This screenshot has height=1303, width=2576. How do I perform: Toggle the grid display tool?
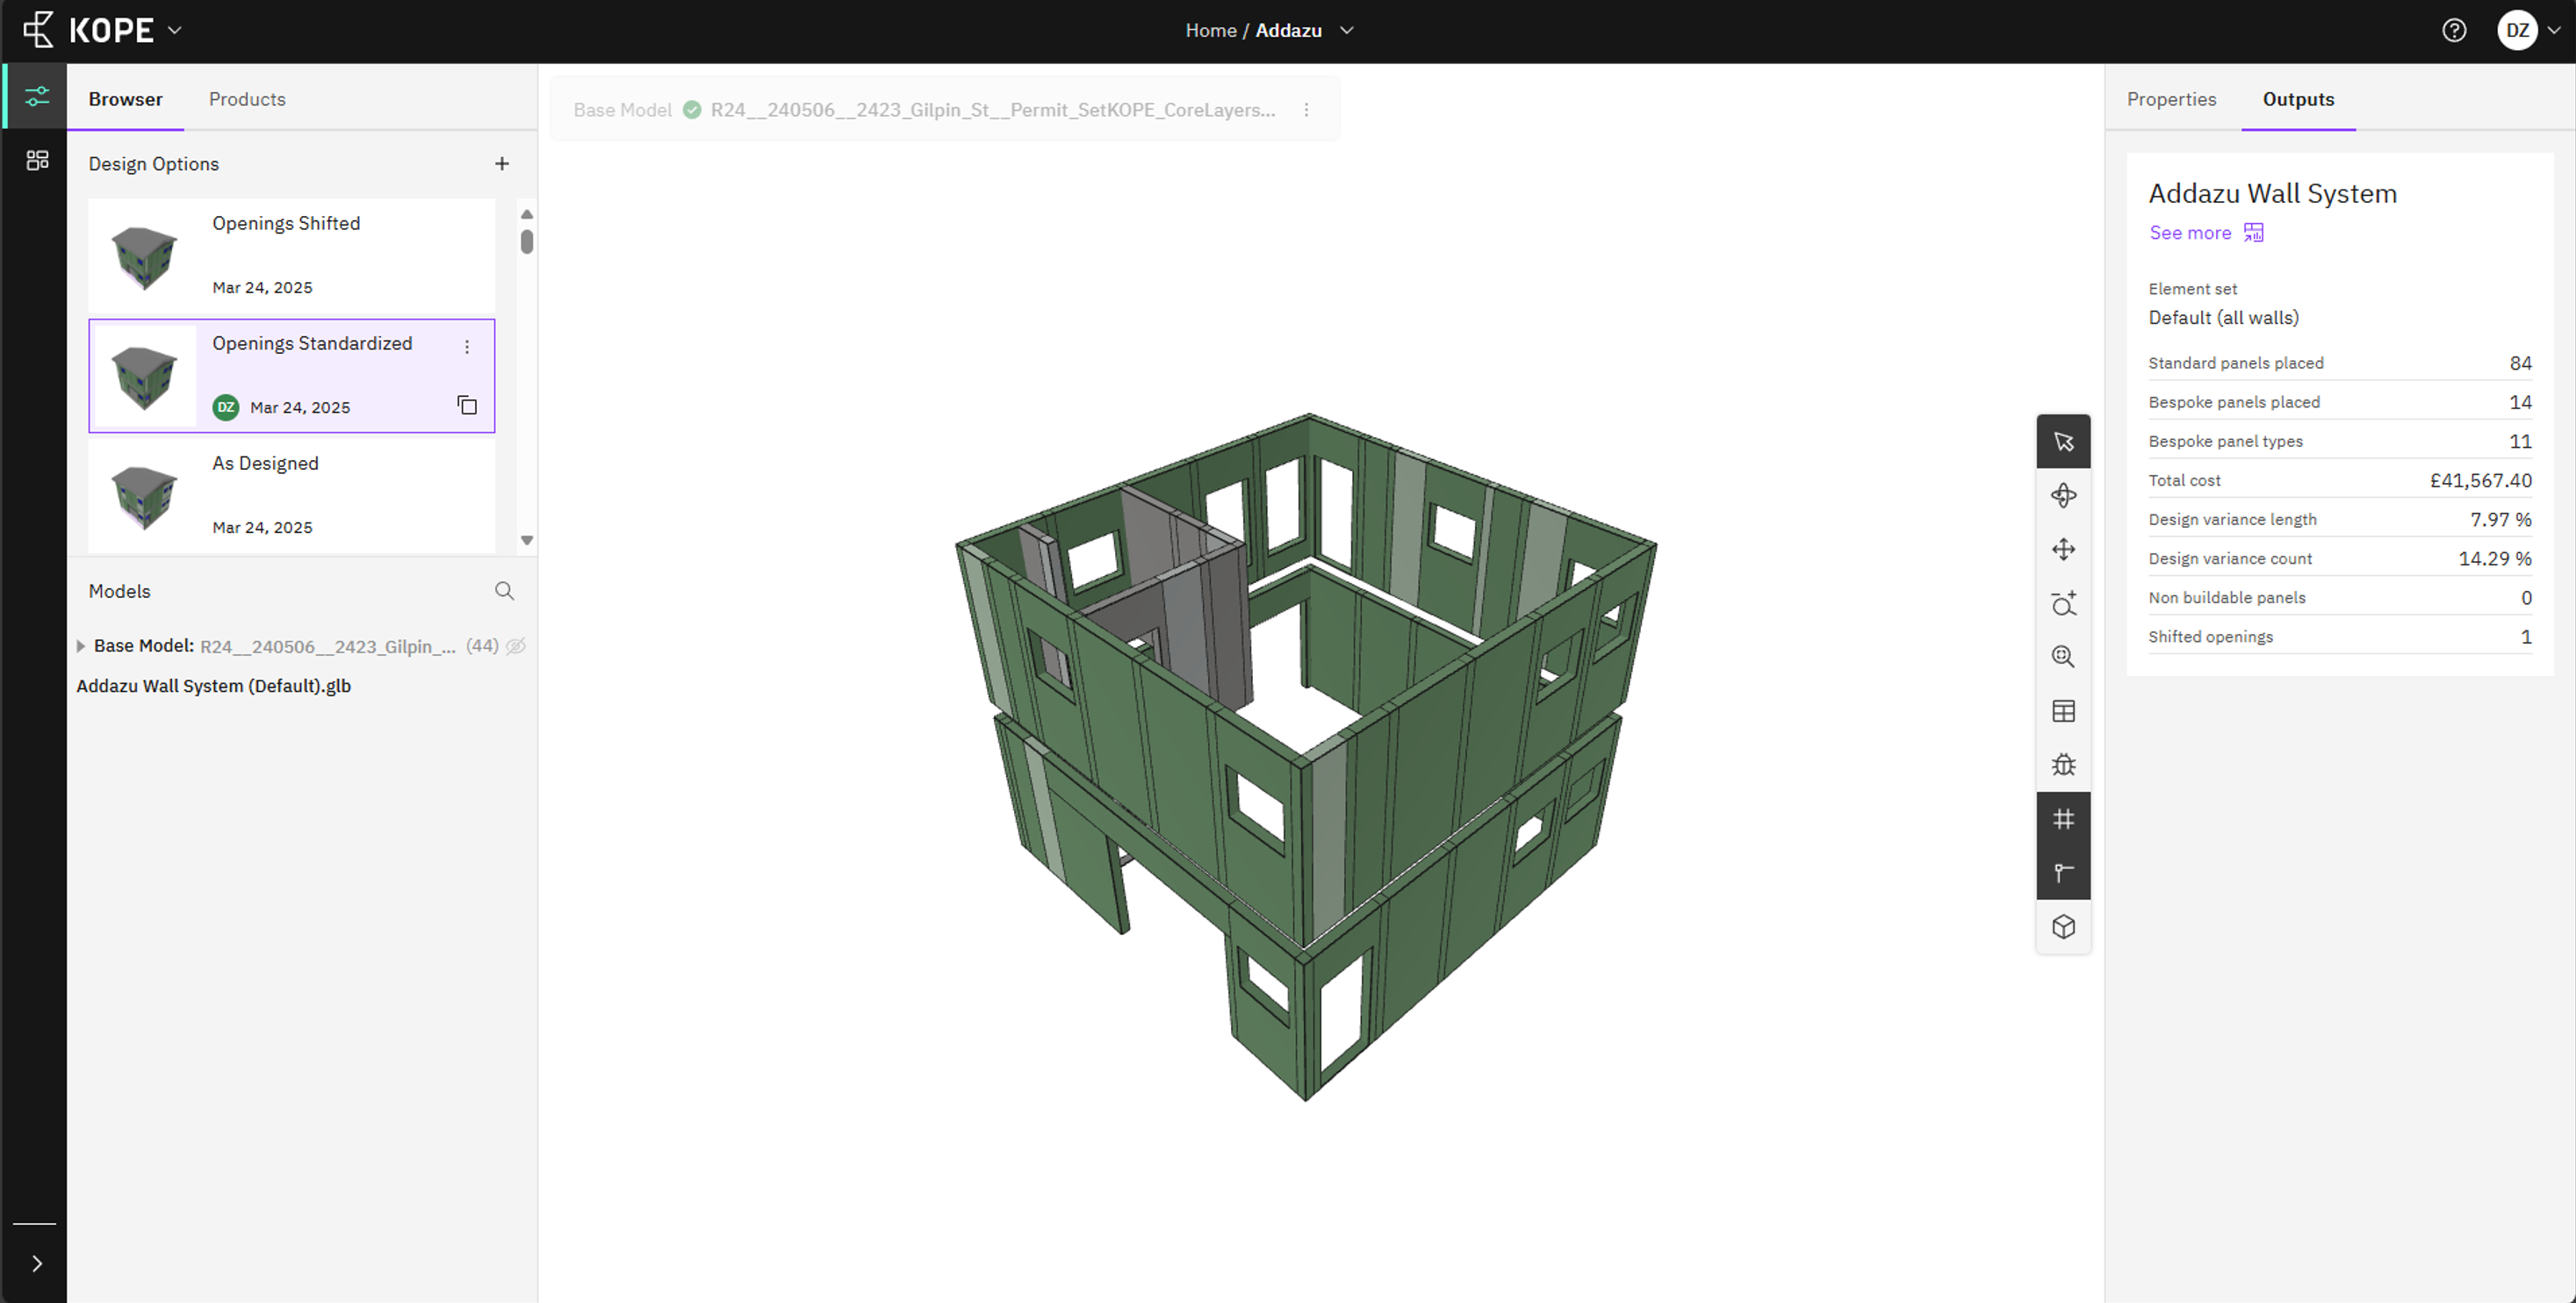pos(2063,819)
